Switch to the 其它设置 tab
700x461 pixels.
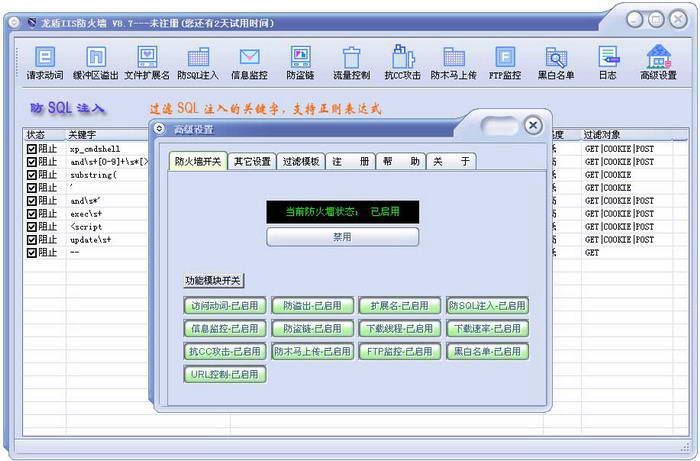(252, 162)
